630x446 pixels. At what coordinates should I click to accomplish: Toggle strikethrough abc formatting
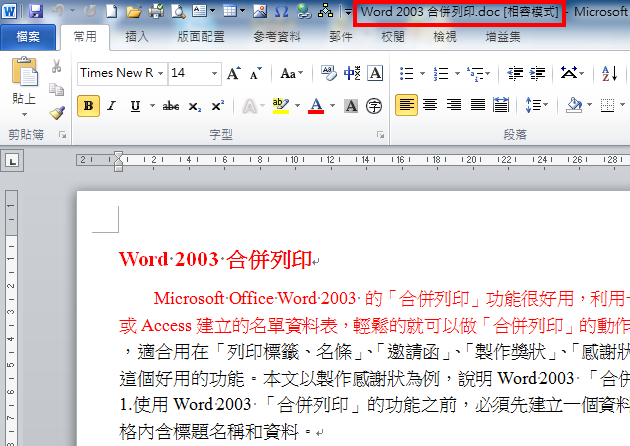pyautogui.click(x=171, y=106)
